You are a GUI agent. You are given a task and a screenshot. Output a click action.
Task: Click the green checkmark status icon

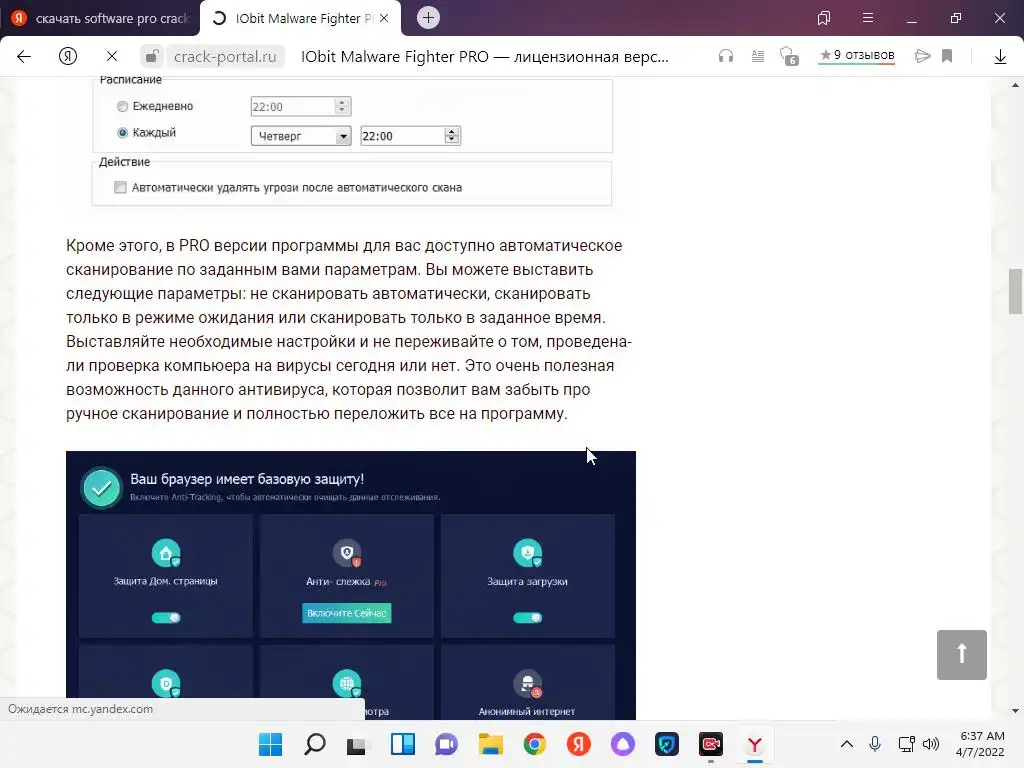(x=101, y=488)
